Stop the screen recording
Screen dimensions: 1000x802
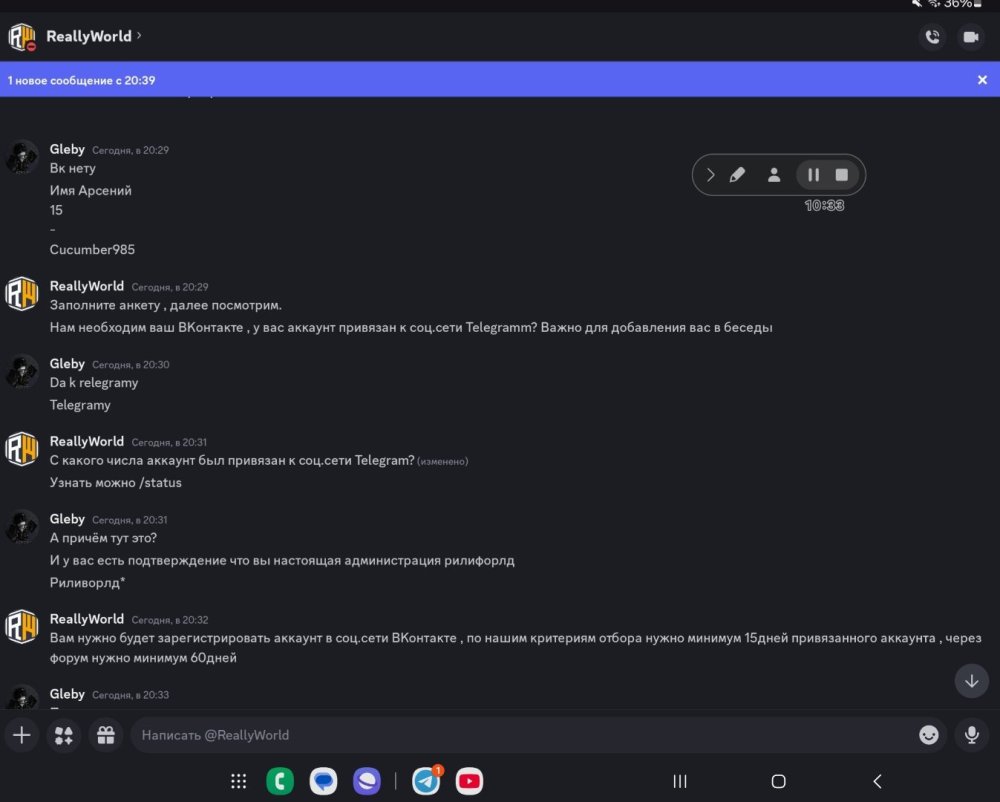pos(842,175)
